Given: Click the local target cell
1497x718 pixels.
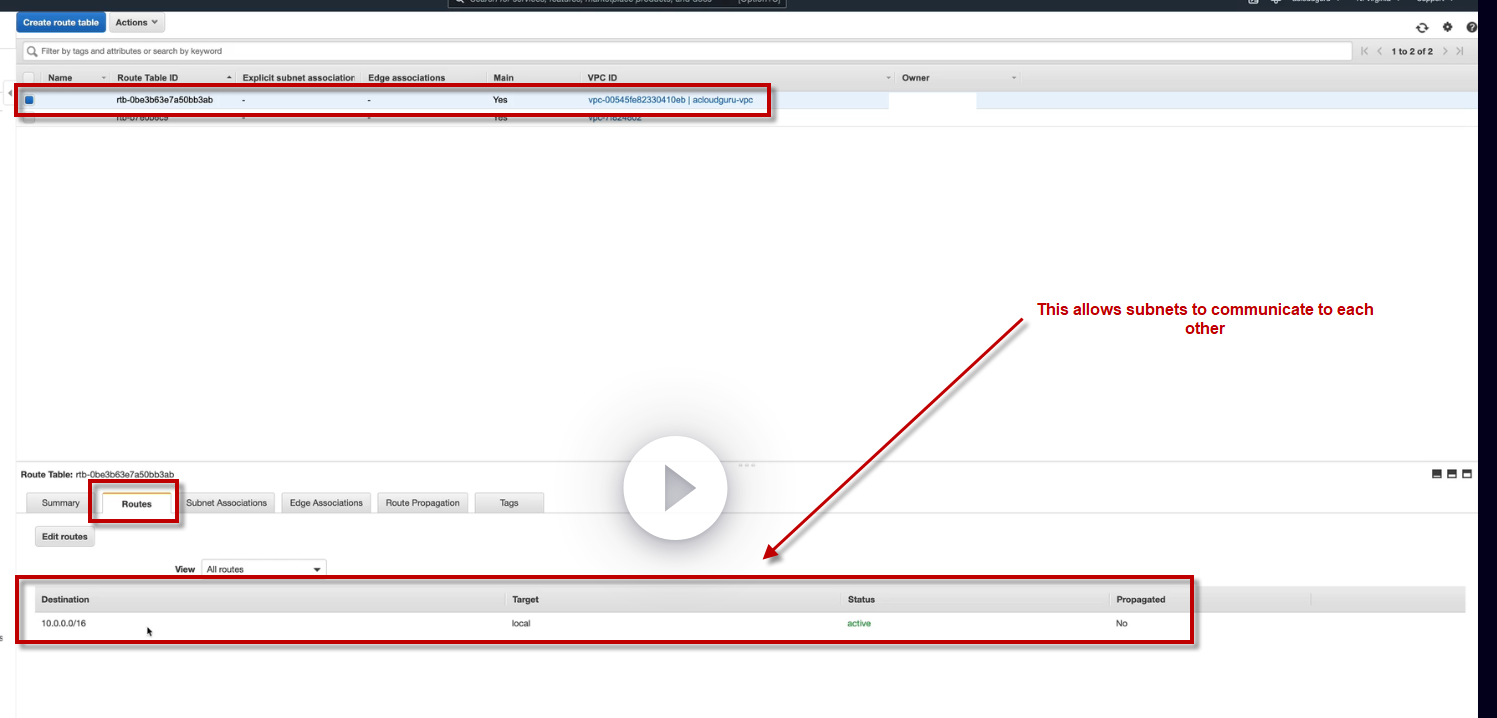Looking at the screenshot, I should [521, 624].
